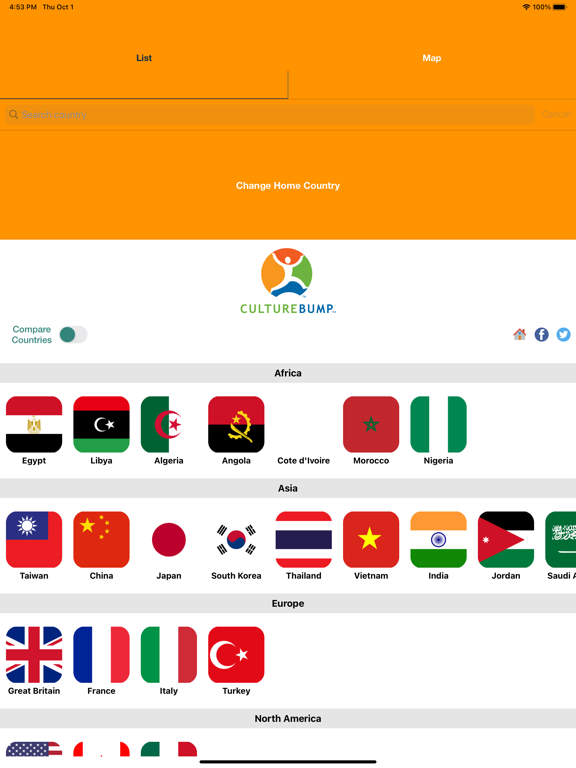
Task: Switch to the List tab
Action: (144, 58)
